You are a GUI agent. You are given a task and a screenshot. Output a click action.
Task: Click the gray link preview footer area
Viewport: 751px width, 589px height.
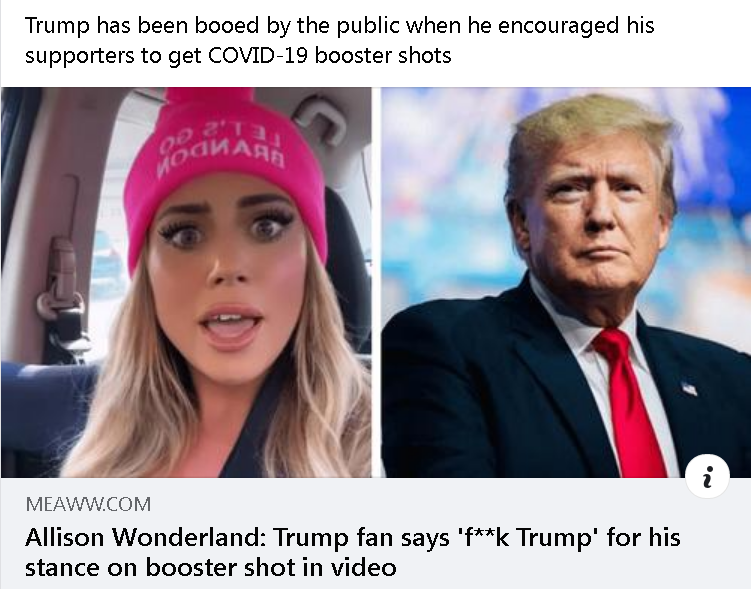pyautogui.click(x=376, y=533)
